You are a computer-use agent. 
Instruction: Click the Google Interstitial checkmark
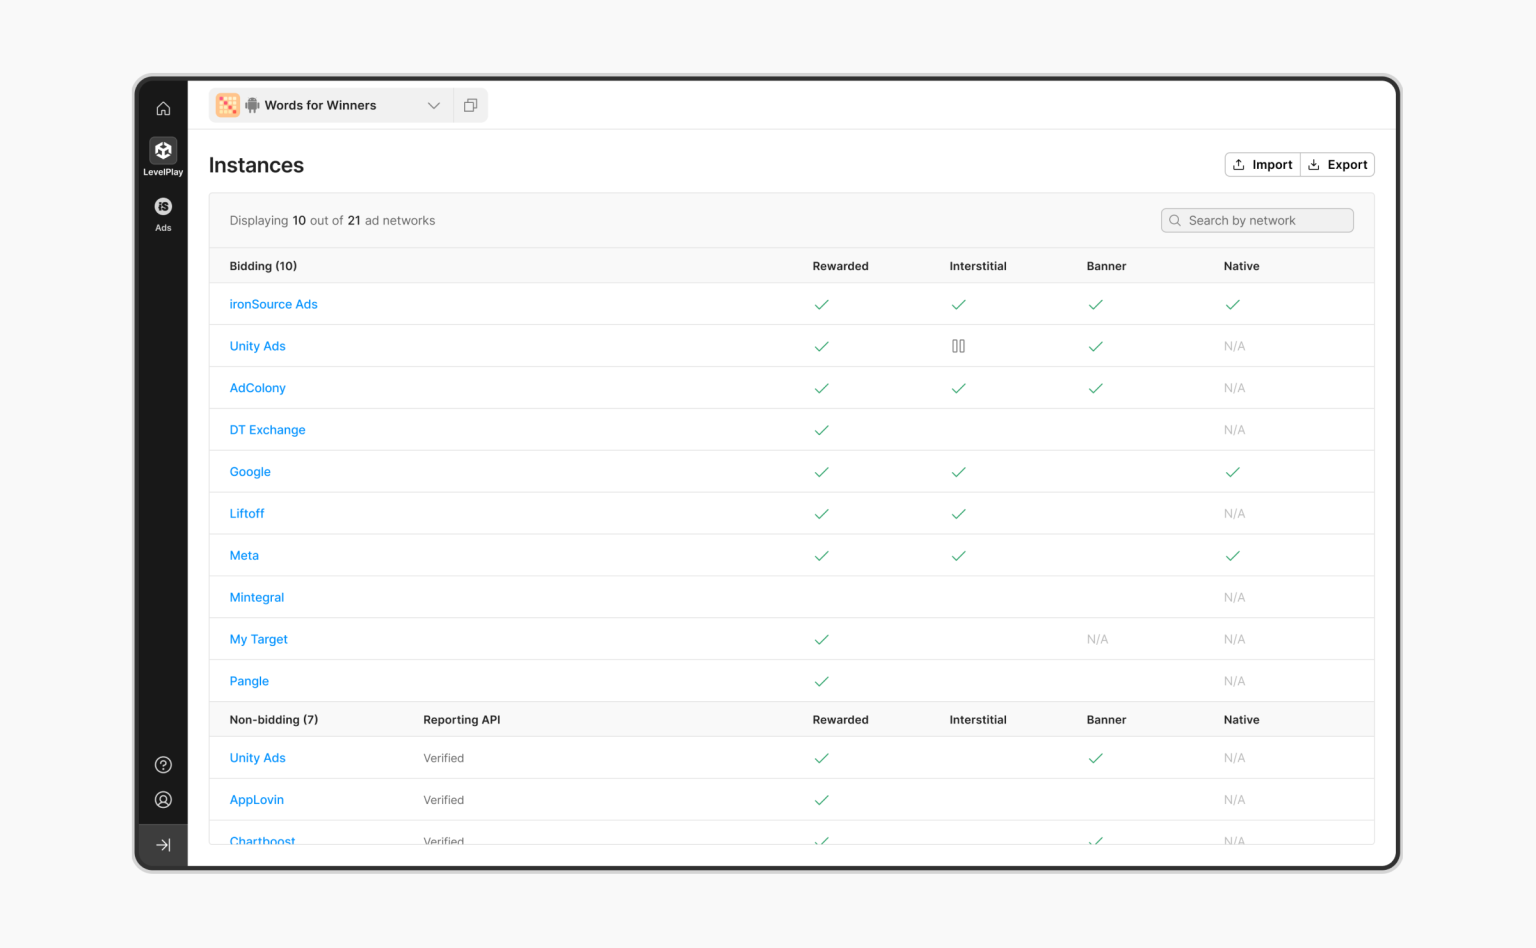[x=958, y=471]
